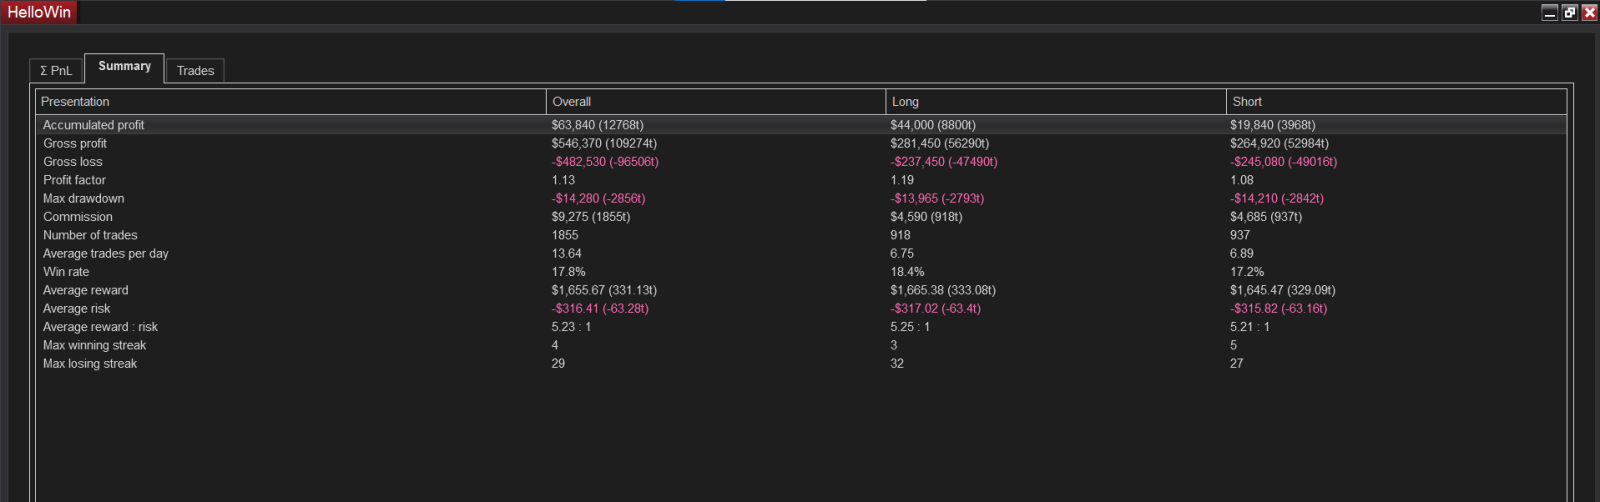Click short gross loss -$245,080 (-49016t)
The height and width of the screenshot is (502, 1600).
1284,162
